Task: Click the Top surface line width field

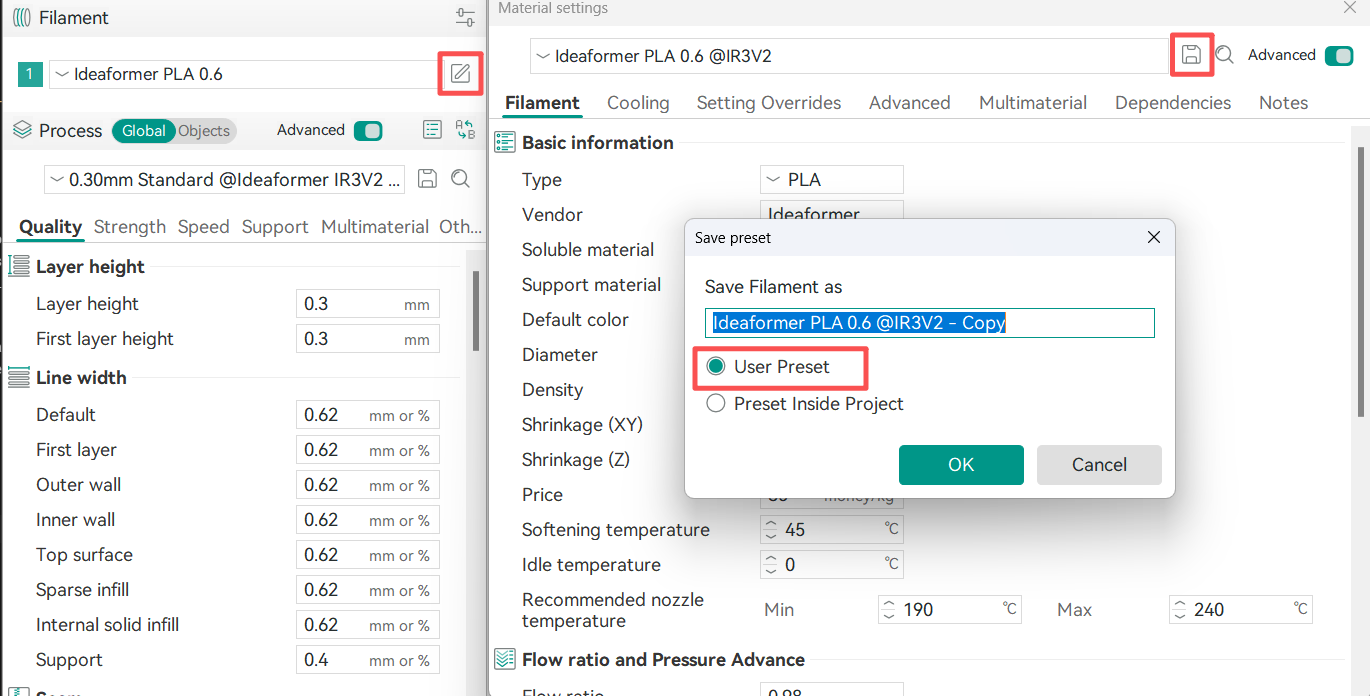Action: (368, 555)
